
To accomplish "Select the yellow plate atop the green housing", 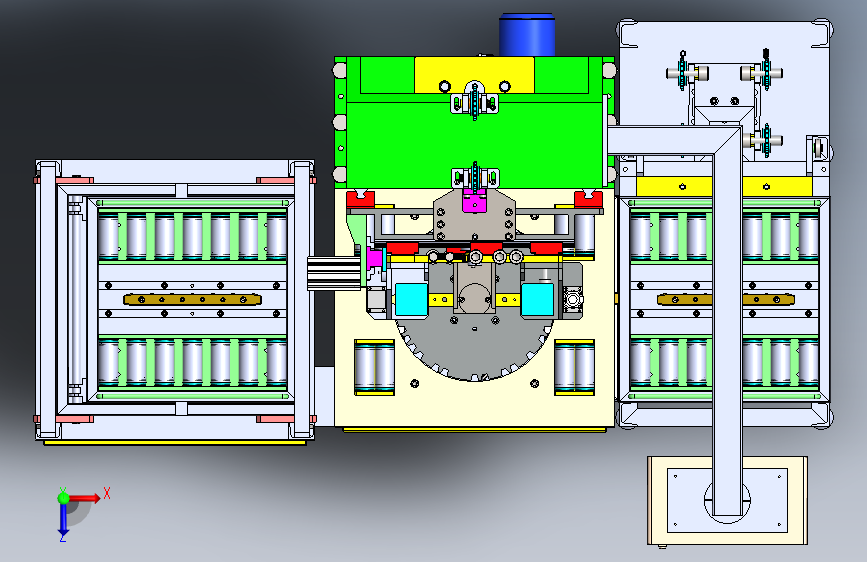I will pos(474,75).
